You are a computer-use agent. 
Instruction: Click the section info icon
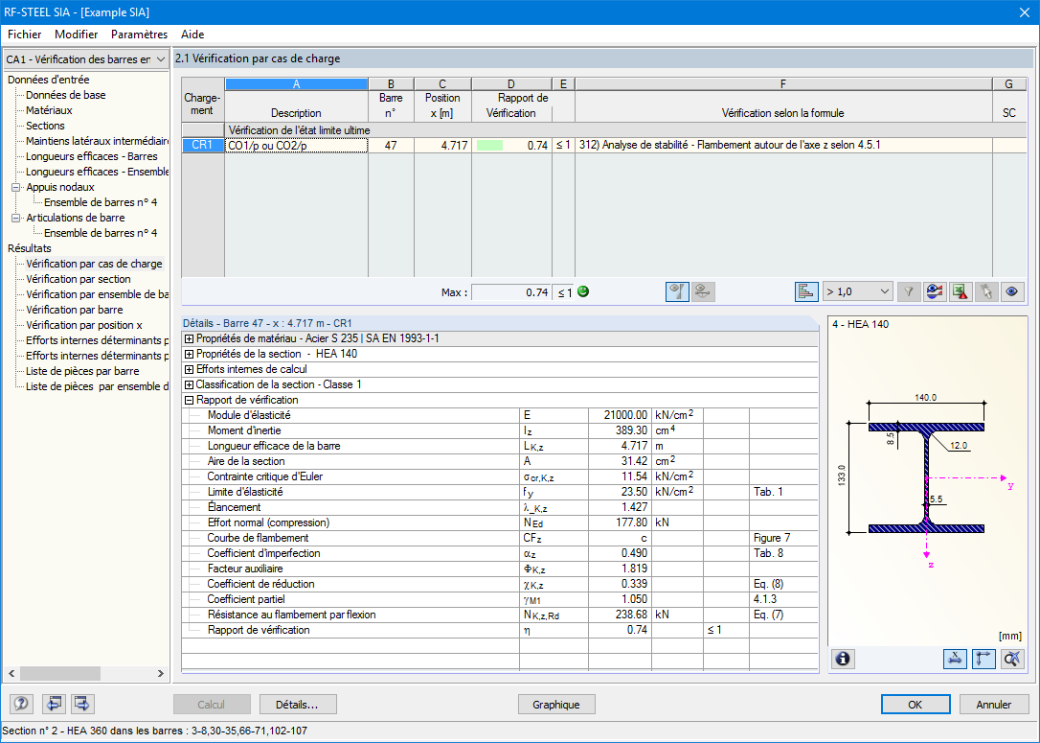pos(843,659)
